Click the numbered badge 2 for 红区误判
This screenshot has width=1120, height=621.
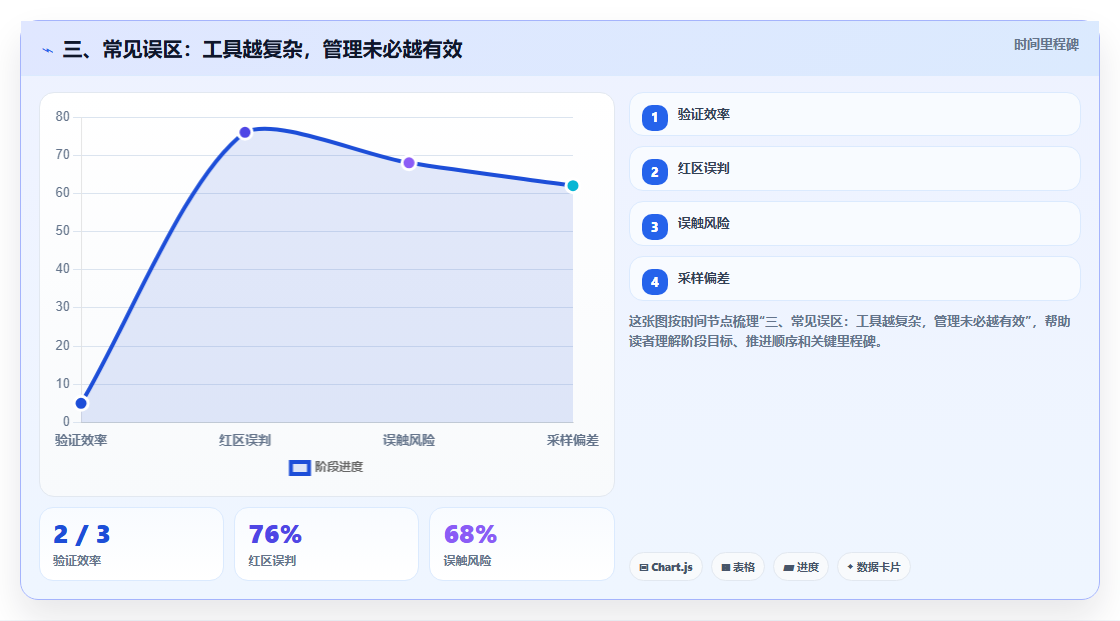[654, 172]
